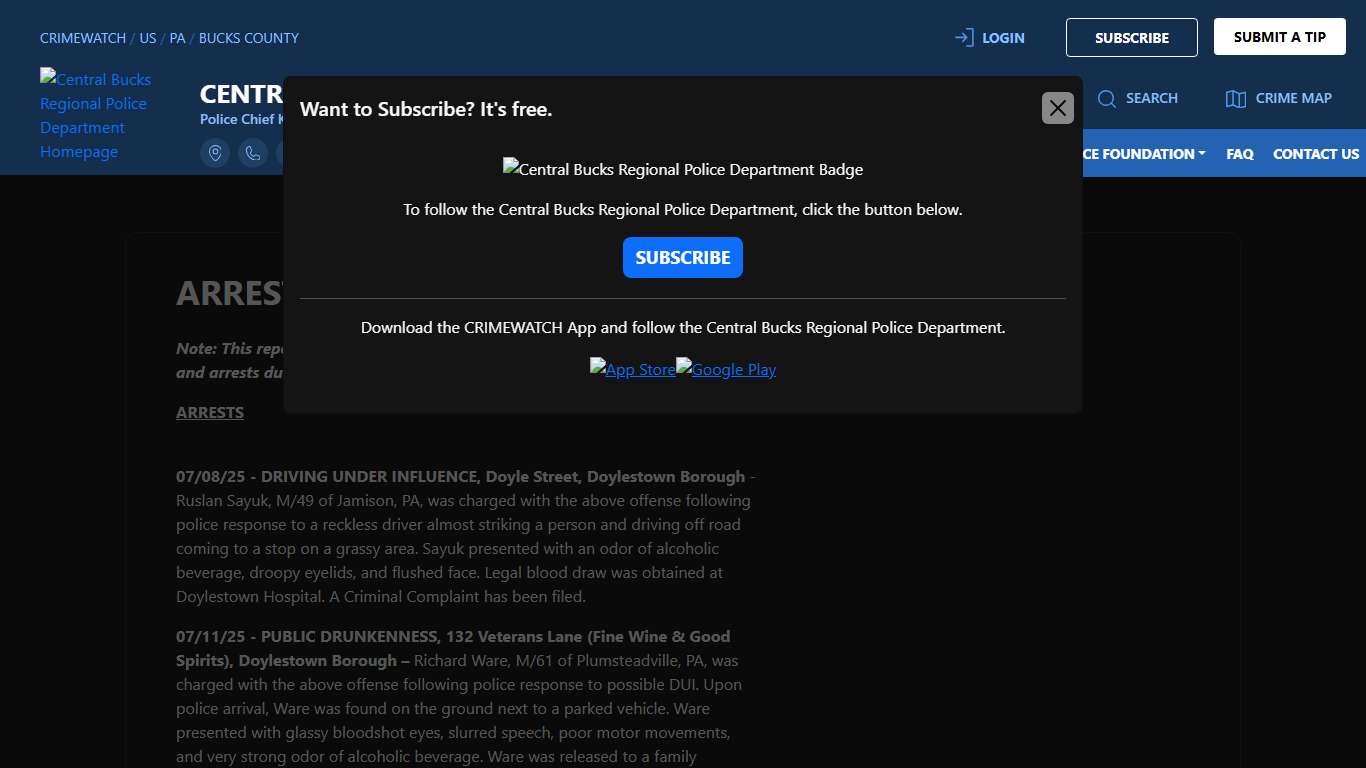Select the PA breadcrumb link

point(177,38)
